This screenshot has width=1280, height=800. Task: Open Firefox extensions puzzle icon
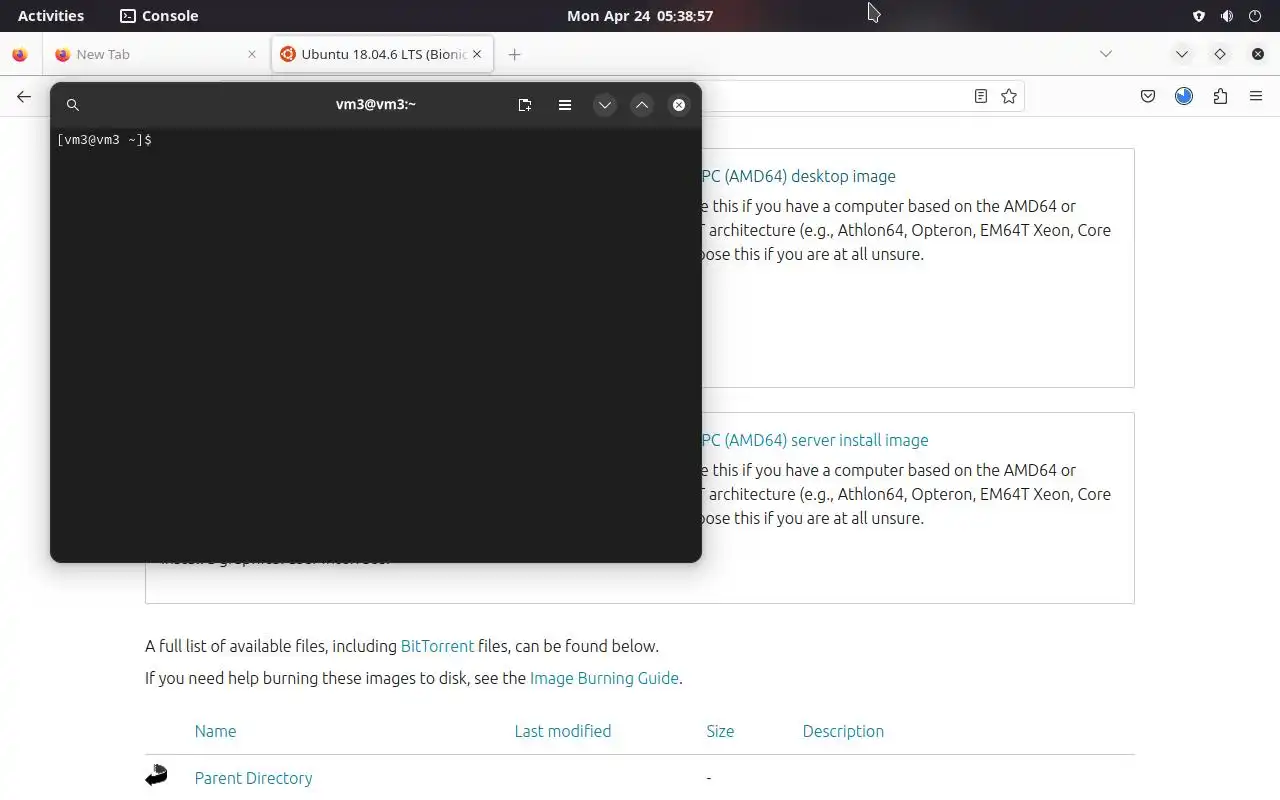click(x=1220, y=96)
